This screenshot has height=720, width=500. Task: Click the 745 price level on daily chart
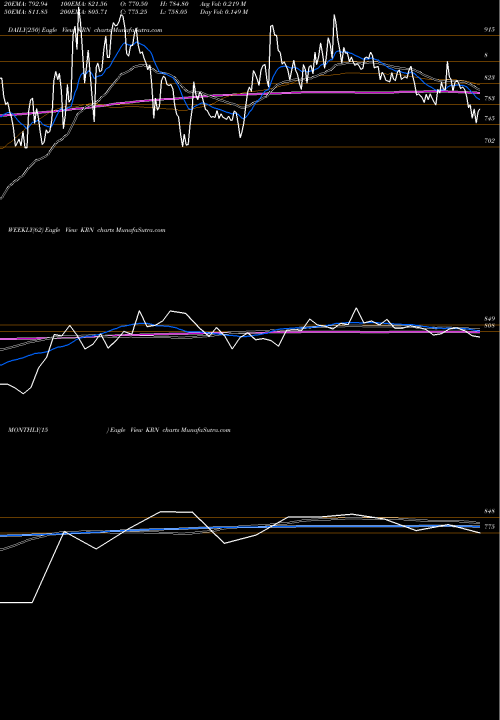[489, 118]
